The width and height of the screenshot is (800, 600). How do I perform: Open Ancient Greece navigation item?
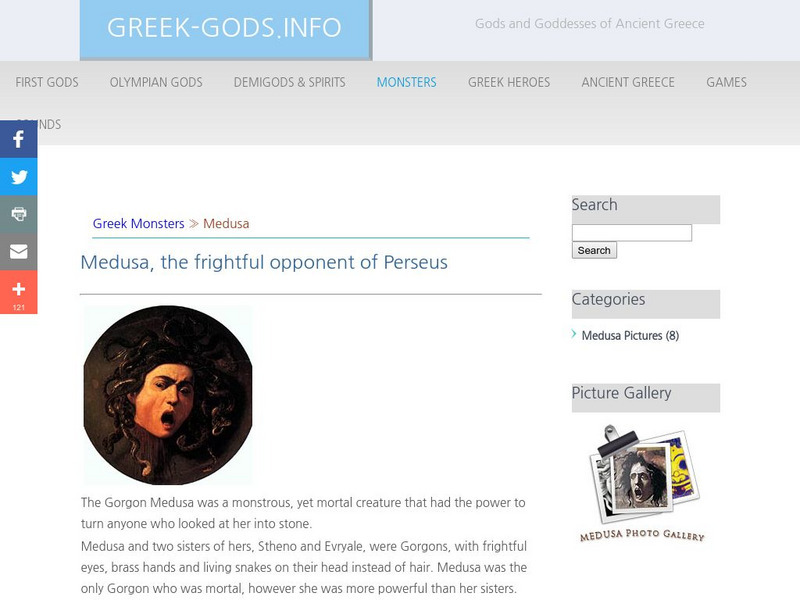pyautogui.click(x=628, y=82)
